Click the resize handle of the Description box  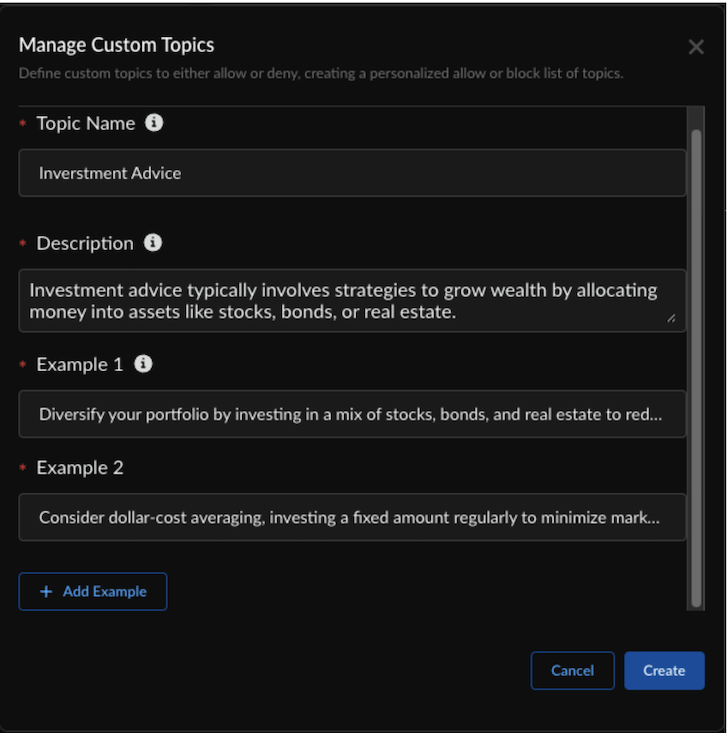pyautogui.click(x=671, y=318)
